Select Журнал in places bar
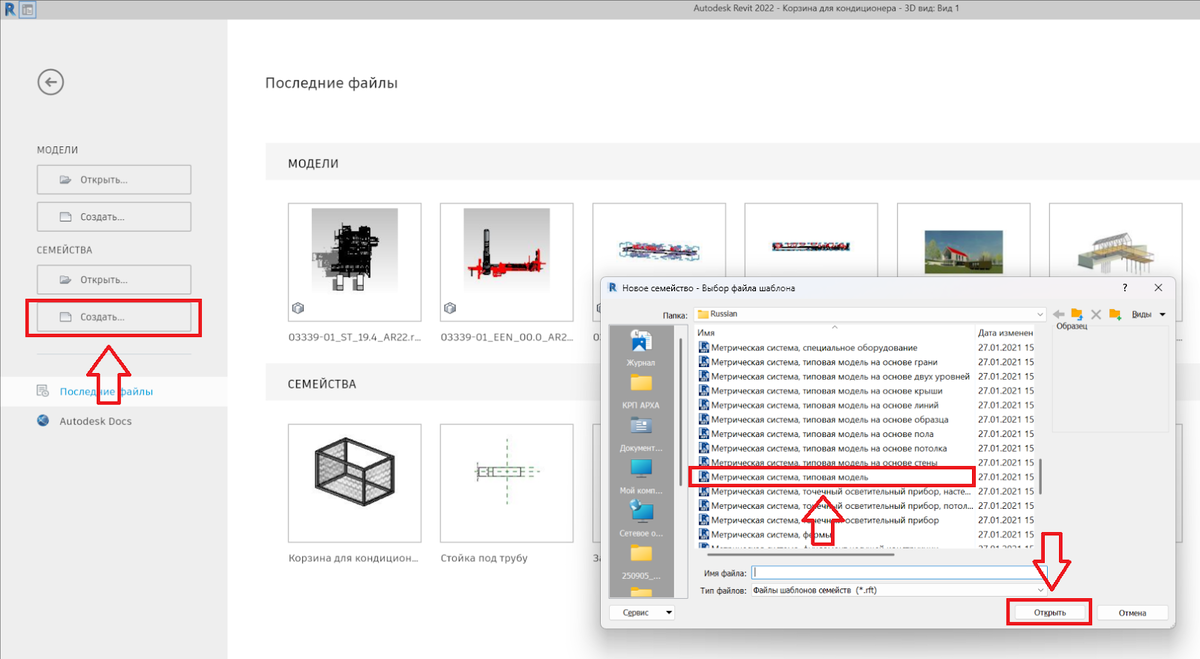 click(640, 348)
